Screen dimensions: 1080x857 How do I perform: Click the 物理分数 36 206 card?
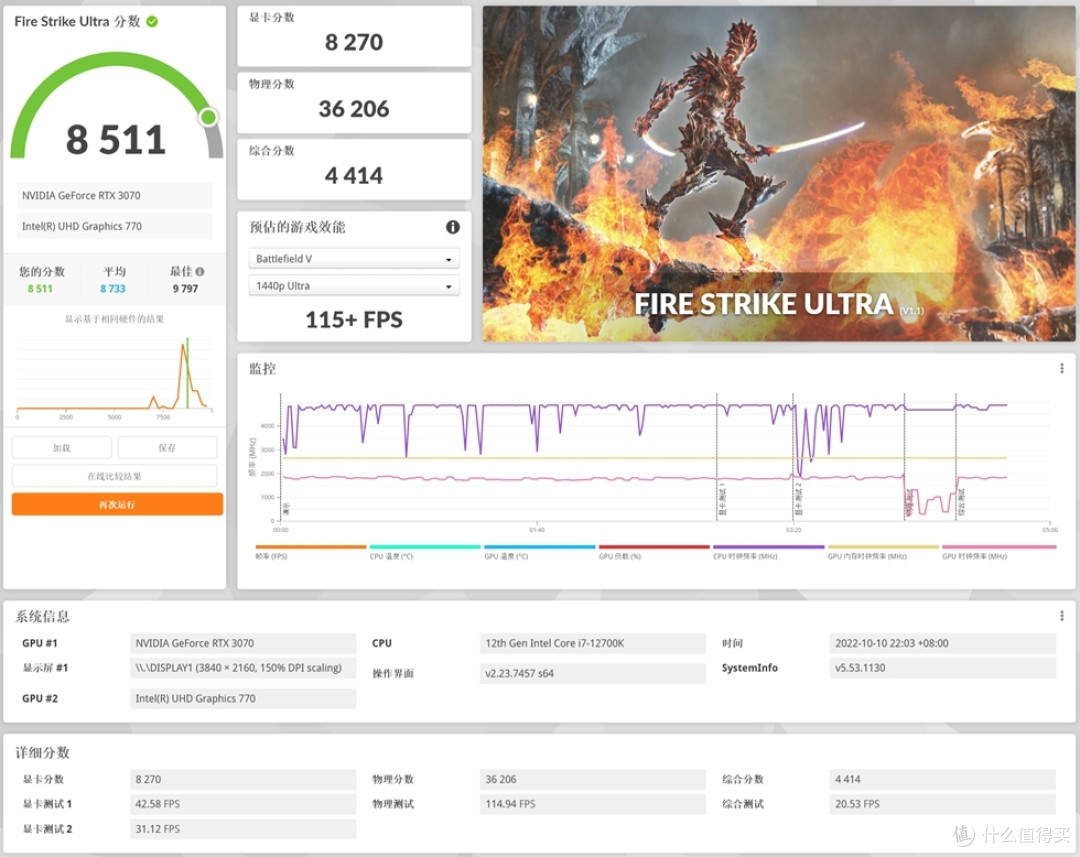pos(354,103)
